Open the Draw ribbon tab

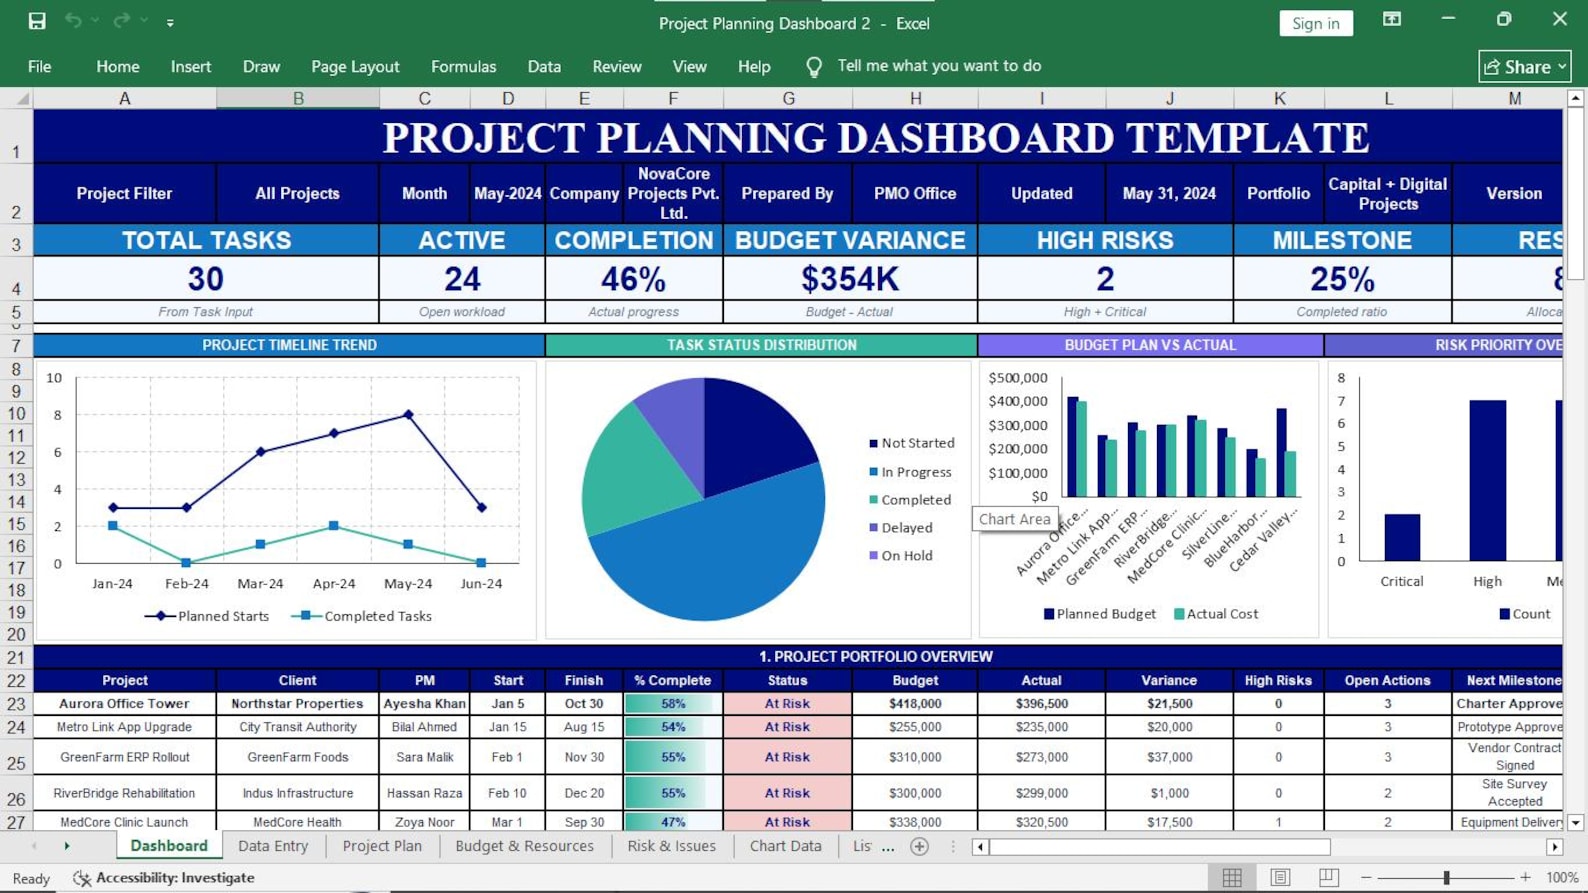tap(261, 67)
